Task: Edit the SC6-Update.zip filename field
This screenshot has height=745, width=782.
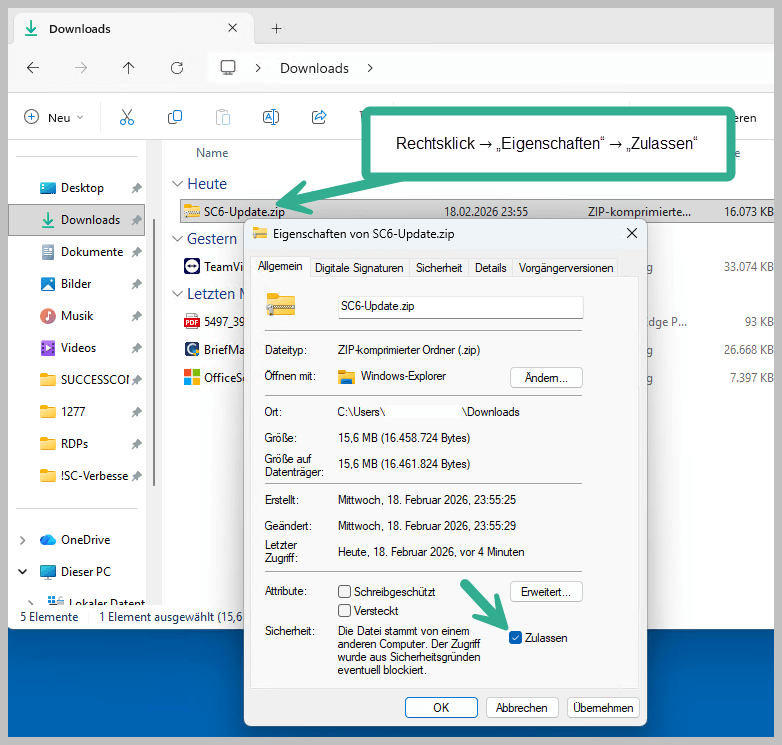Action: tap(460, 306)
